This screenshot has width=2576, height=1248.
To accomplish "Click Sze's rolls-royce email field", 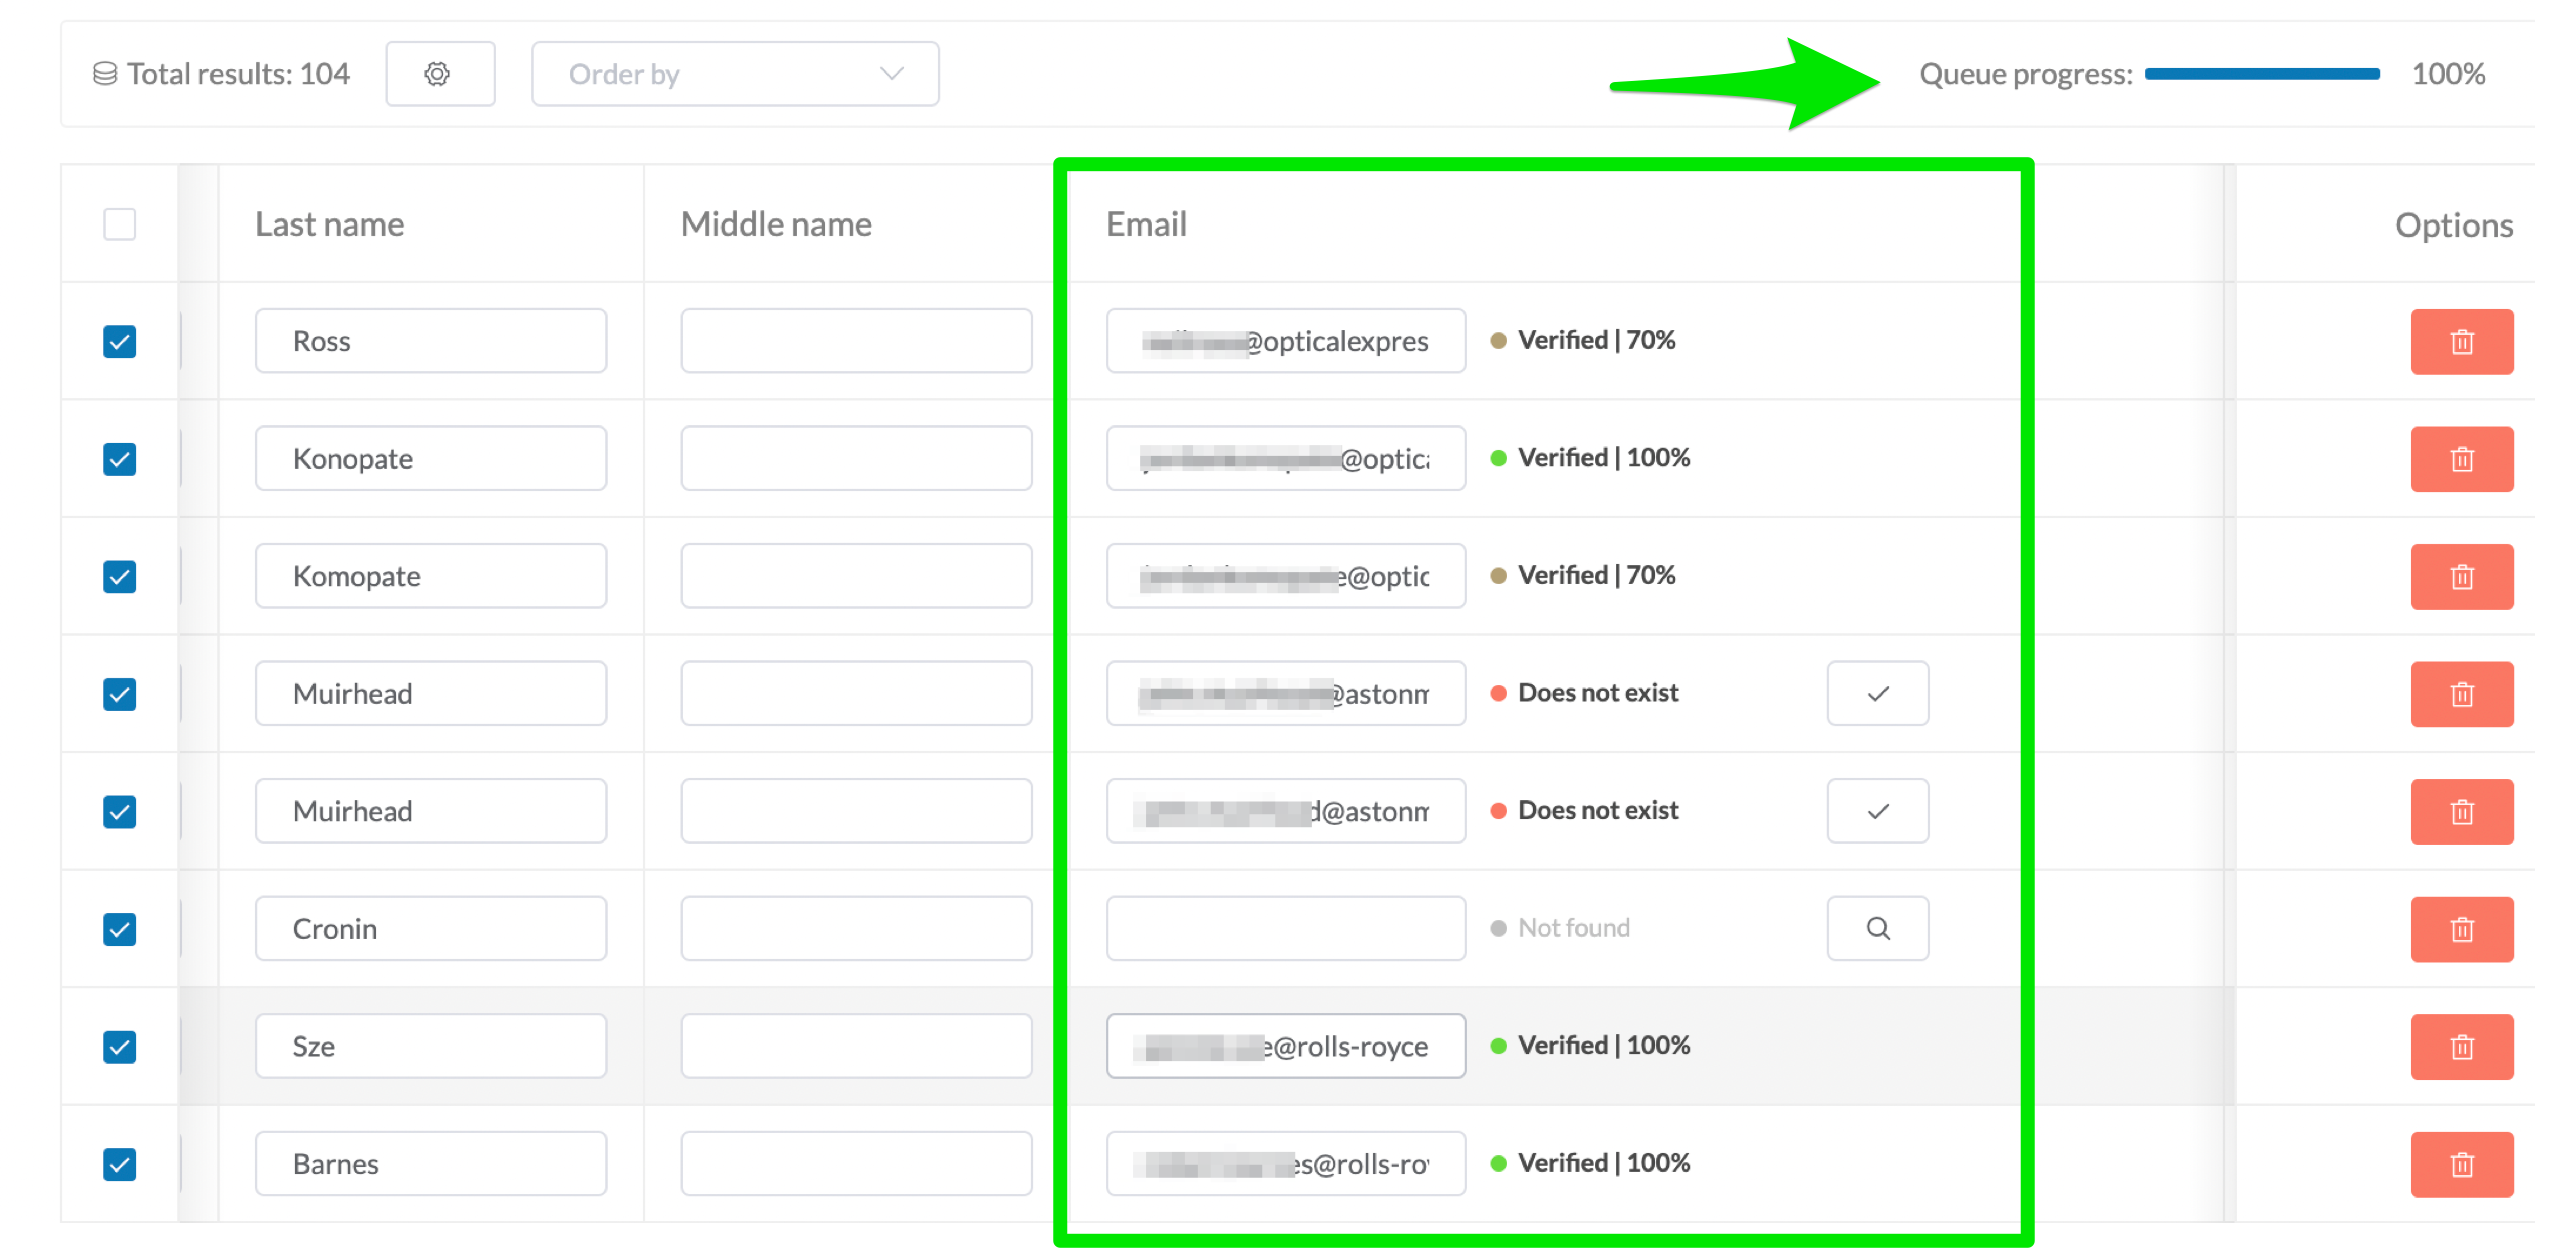I will click(1285, 1046).
